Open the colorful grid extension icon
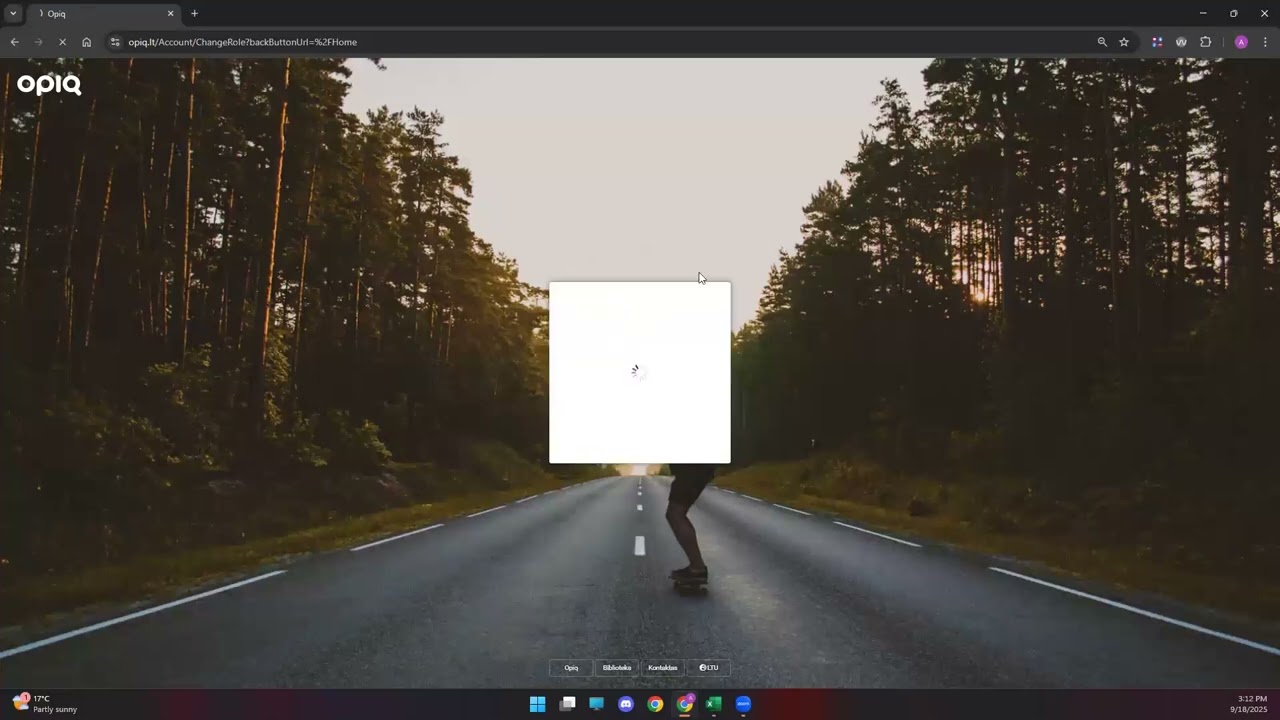The image size is (1280, 720). [x=1157, y=42]
